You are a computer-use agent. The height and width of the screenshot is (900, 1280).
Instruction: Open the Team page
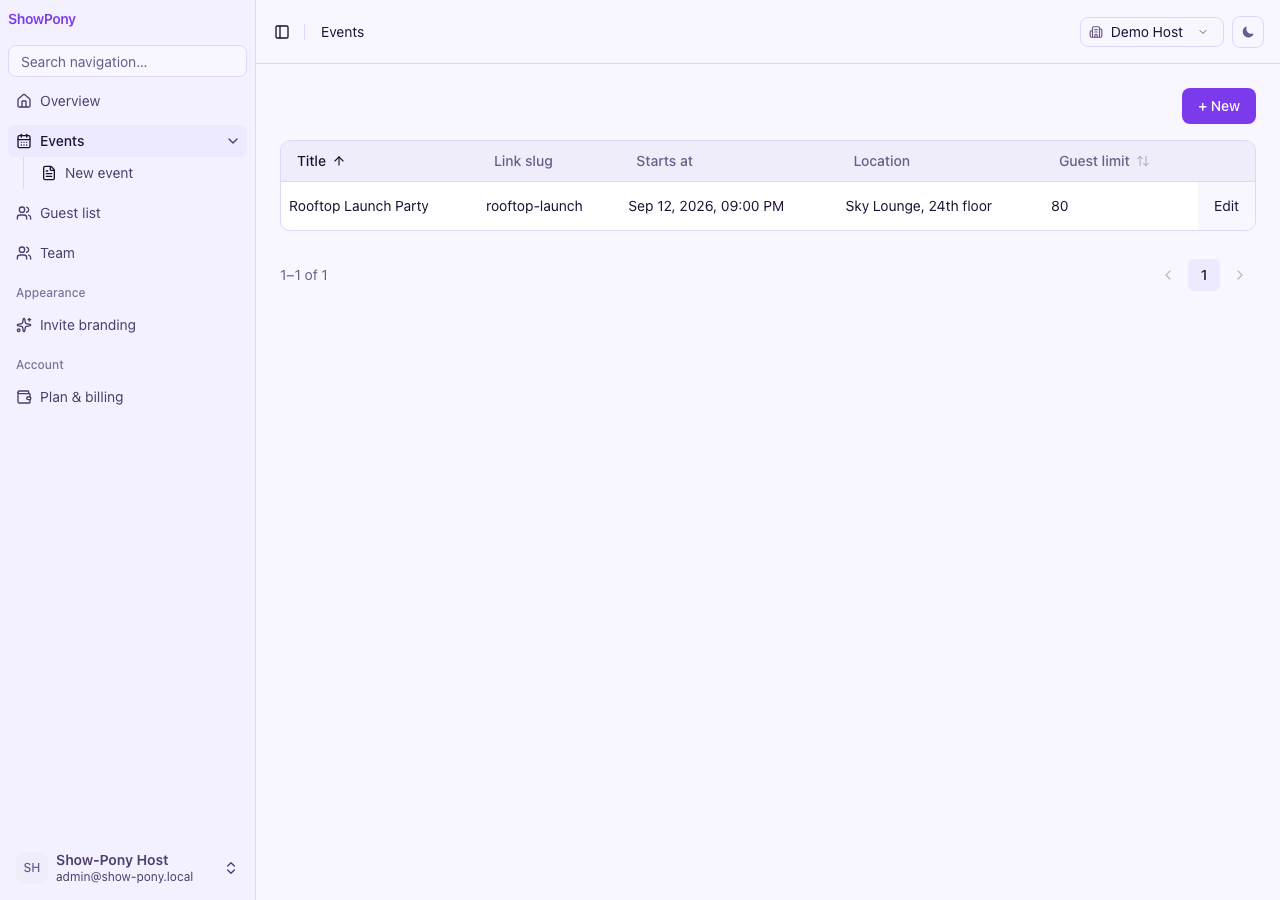[127, 253]
